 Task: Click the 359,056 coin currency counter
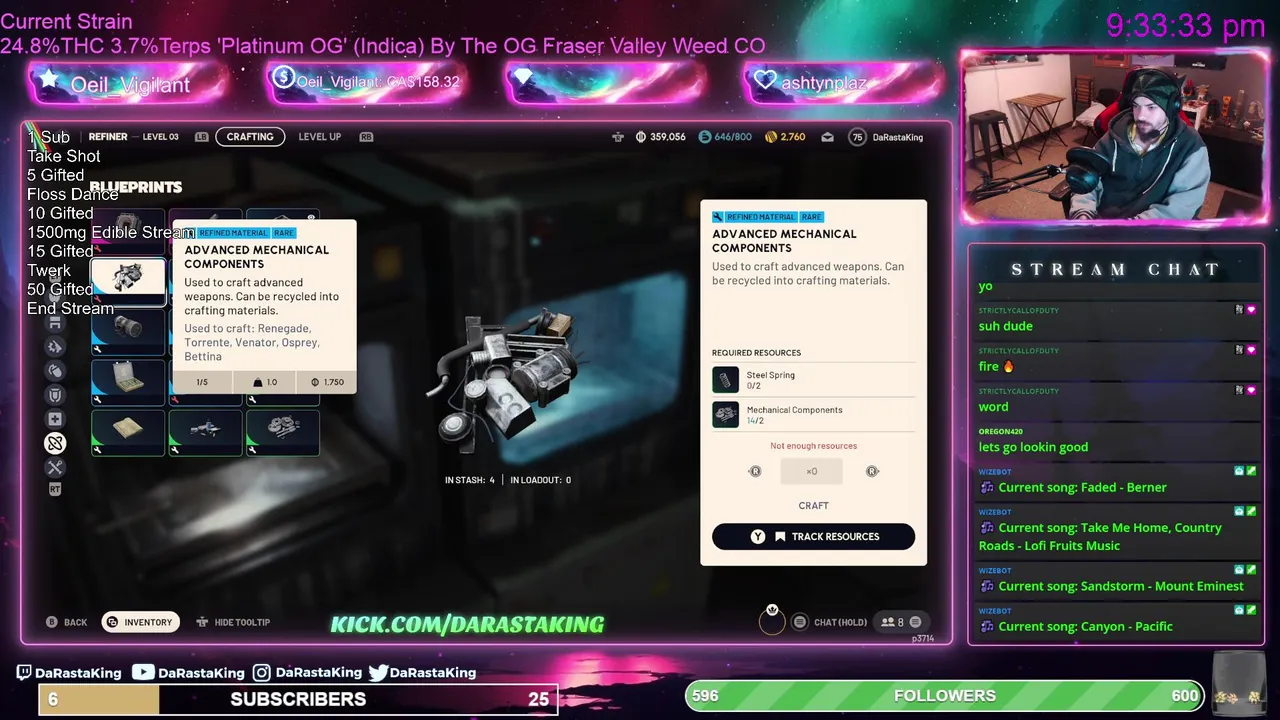pyautogui.click(x=661, y=137)
